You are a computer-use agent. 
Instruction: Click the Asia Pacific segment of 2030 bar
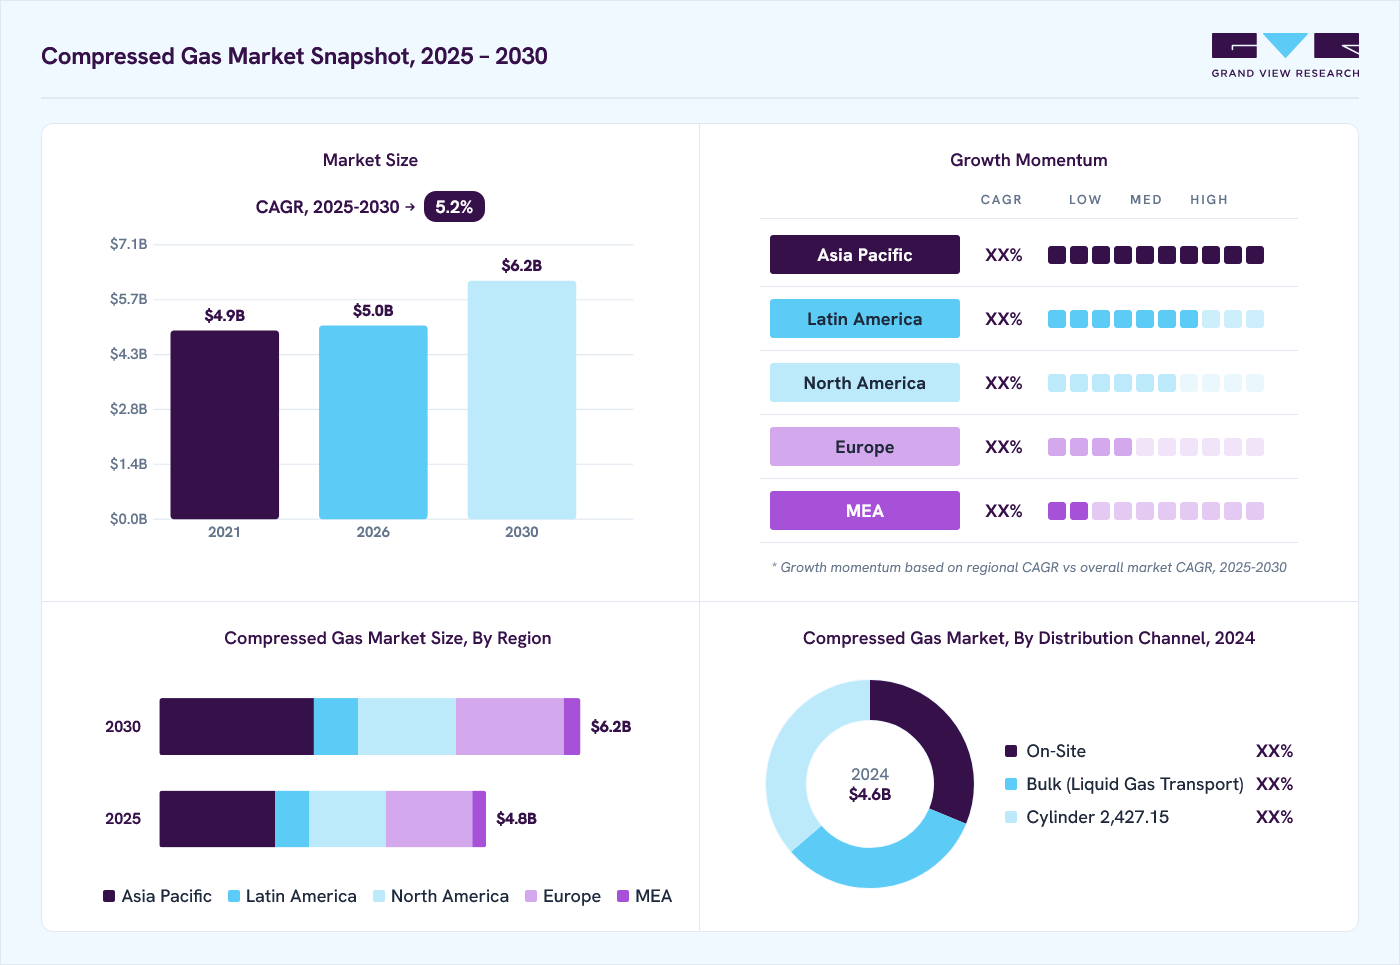tap(237, 727)
